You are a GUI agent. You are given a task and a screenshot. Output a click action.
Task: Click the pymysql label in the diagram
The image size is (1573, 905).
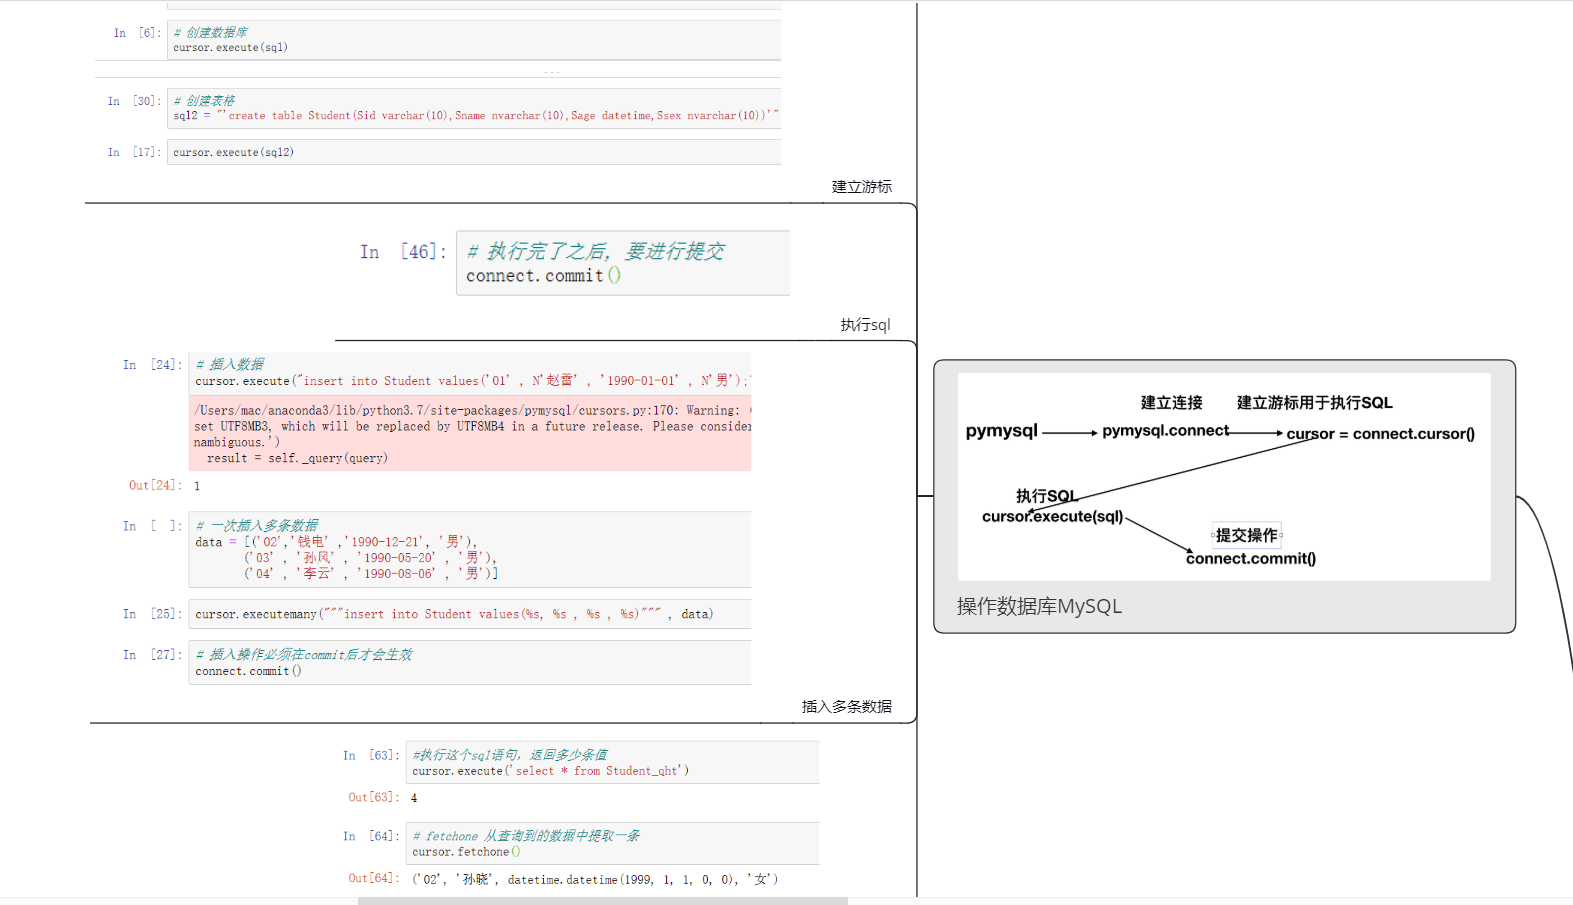coord(1001,431)
